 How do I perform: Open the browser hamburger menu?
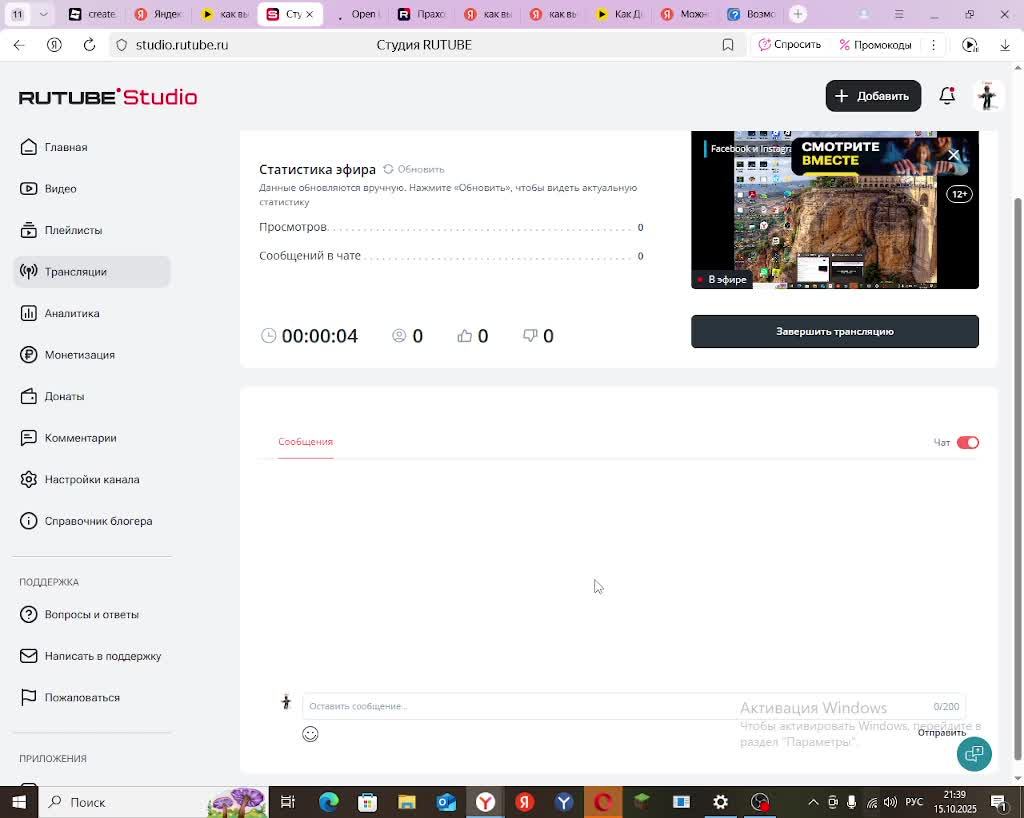(x=899, y=14)
